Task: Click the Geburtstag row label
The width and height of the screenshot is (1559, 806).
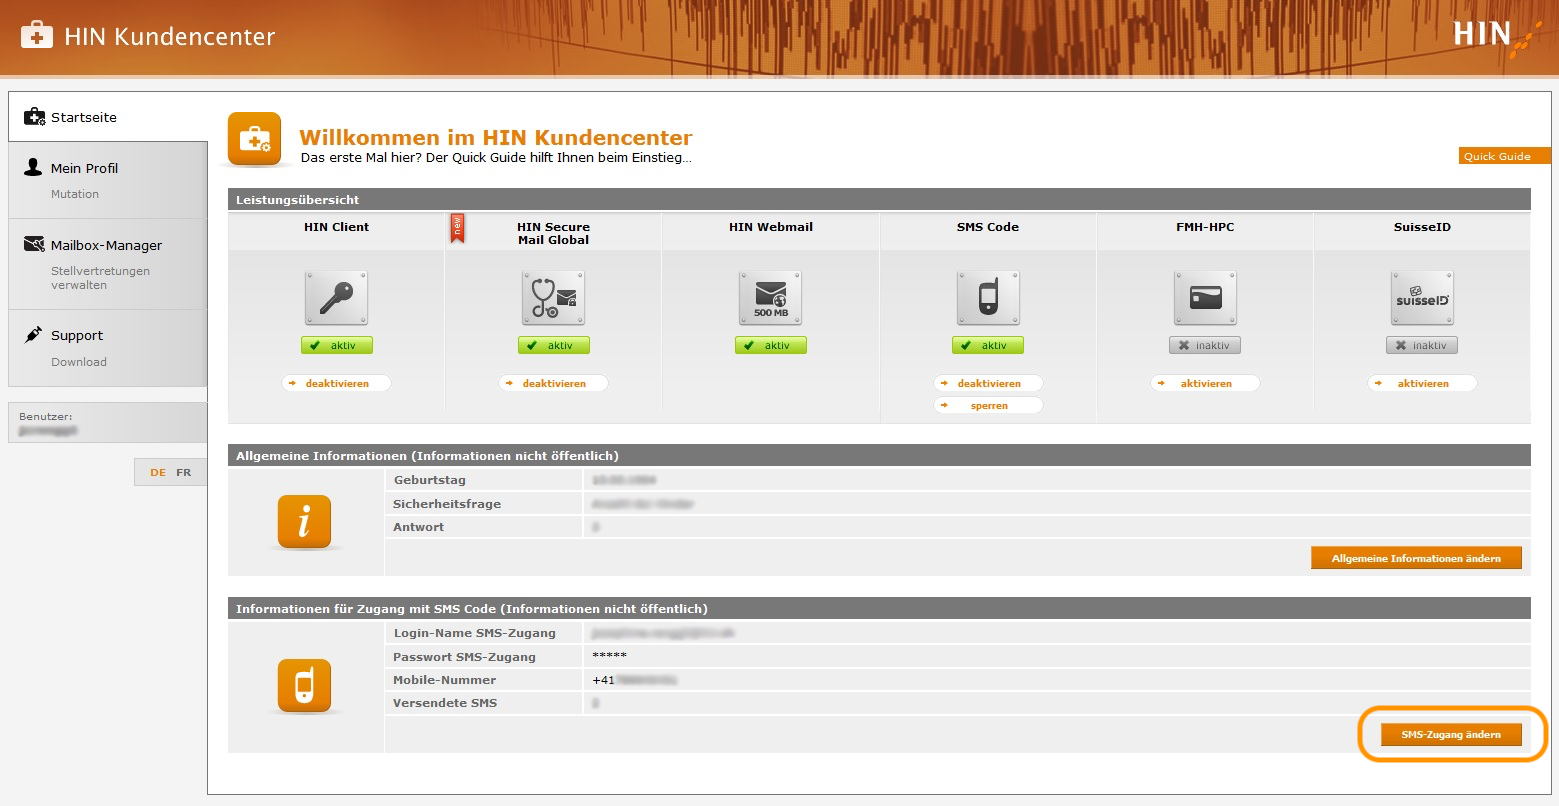Action: [429, 480]
